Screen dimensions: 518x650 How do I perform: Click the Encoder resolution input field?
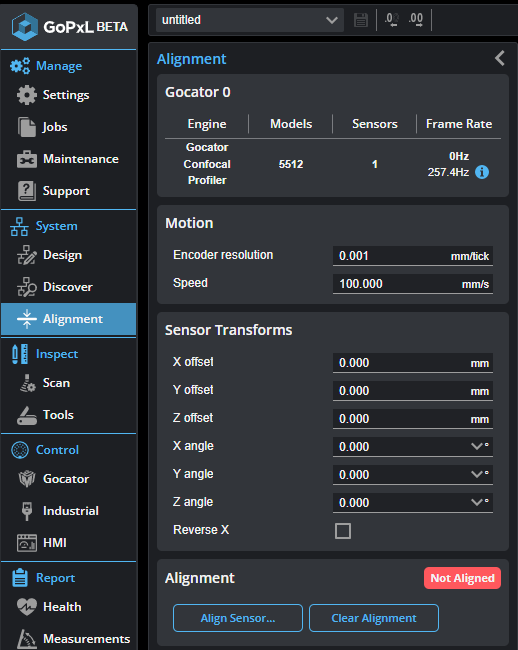click(x=413, y=256)
